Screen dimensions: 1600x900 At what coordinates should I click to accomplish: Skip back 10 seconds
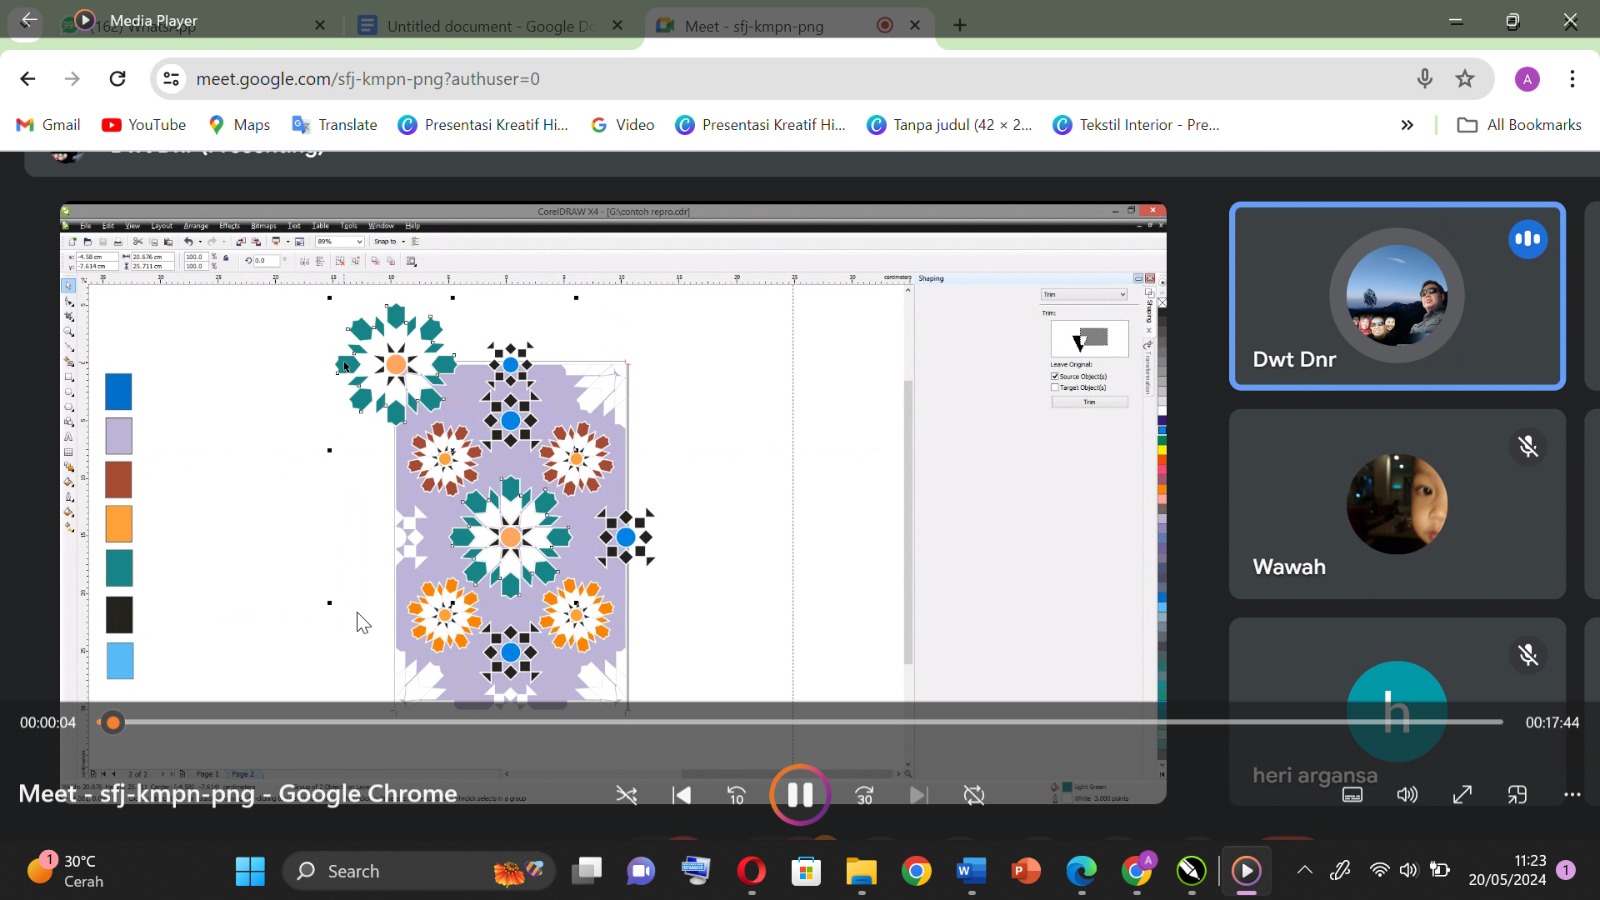tap(737, 795)
